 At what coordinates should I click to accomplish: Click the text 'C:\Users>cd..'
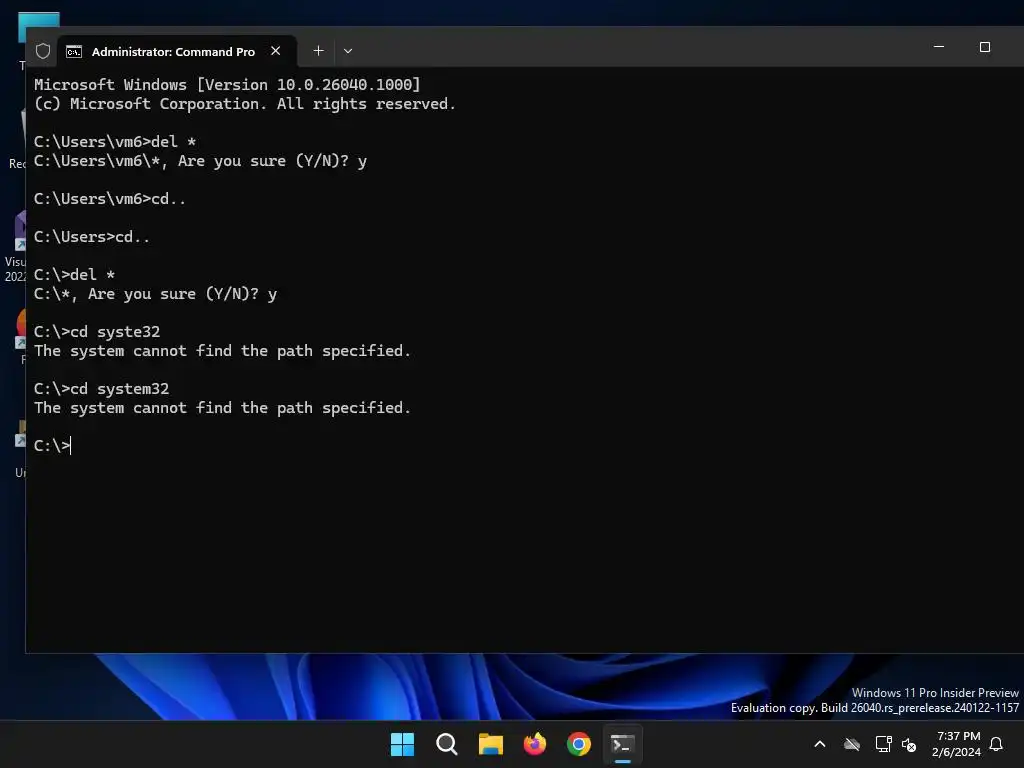click(92, 236)
